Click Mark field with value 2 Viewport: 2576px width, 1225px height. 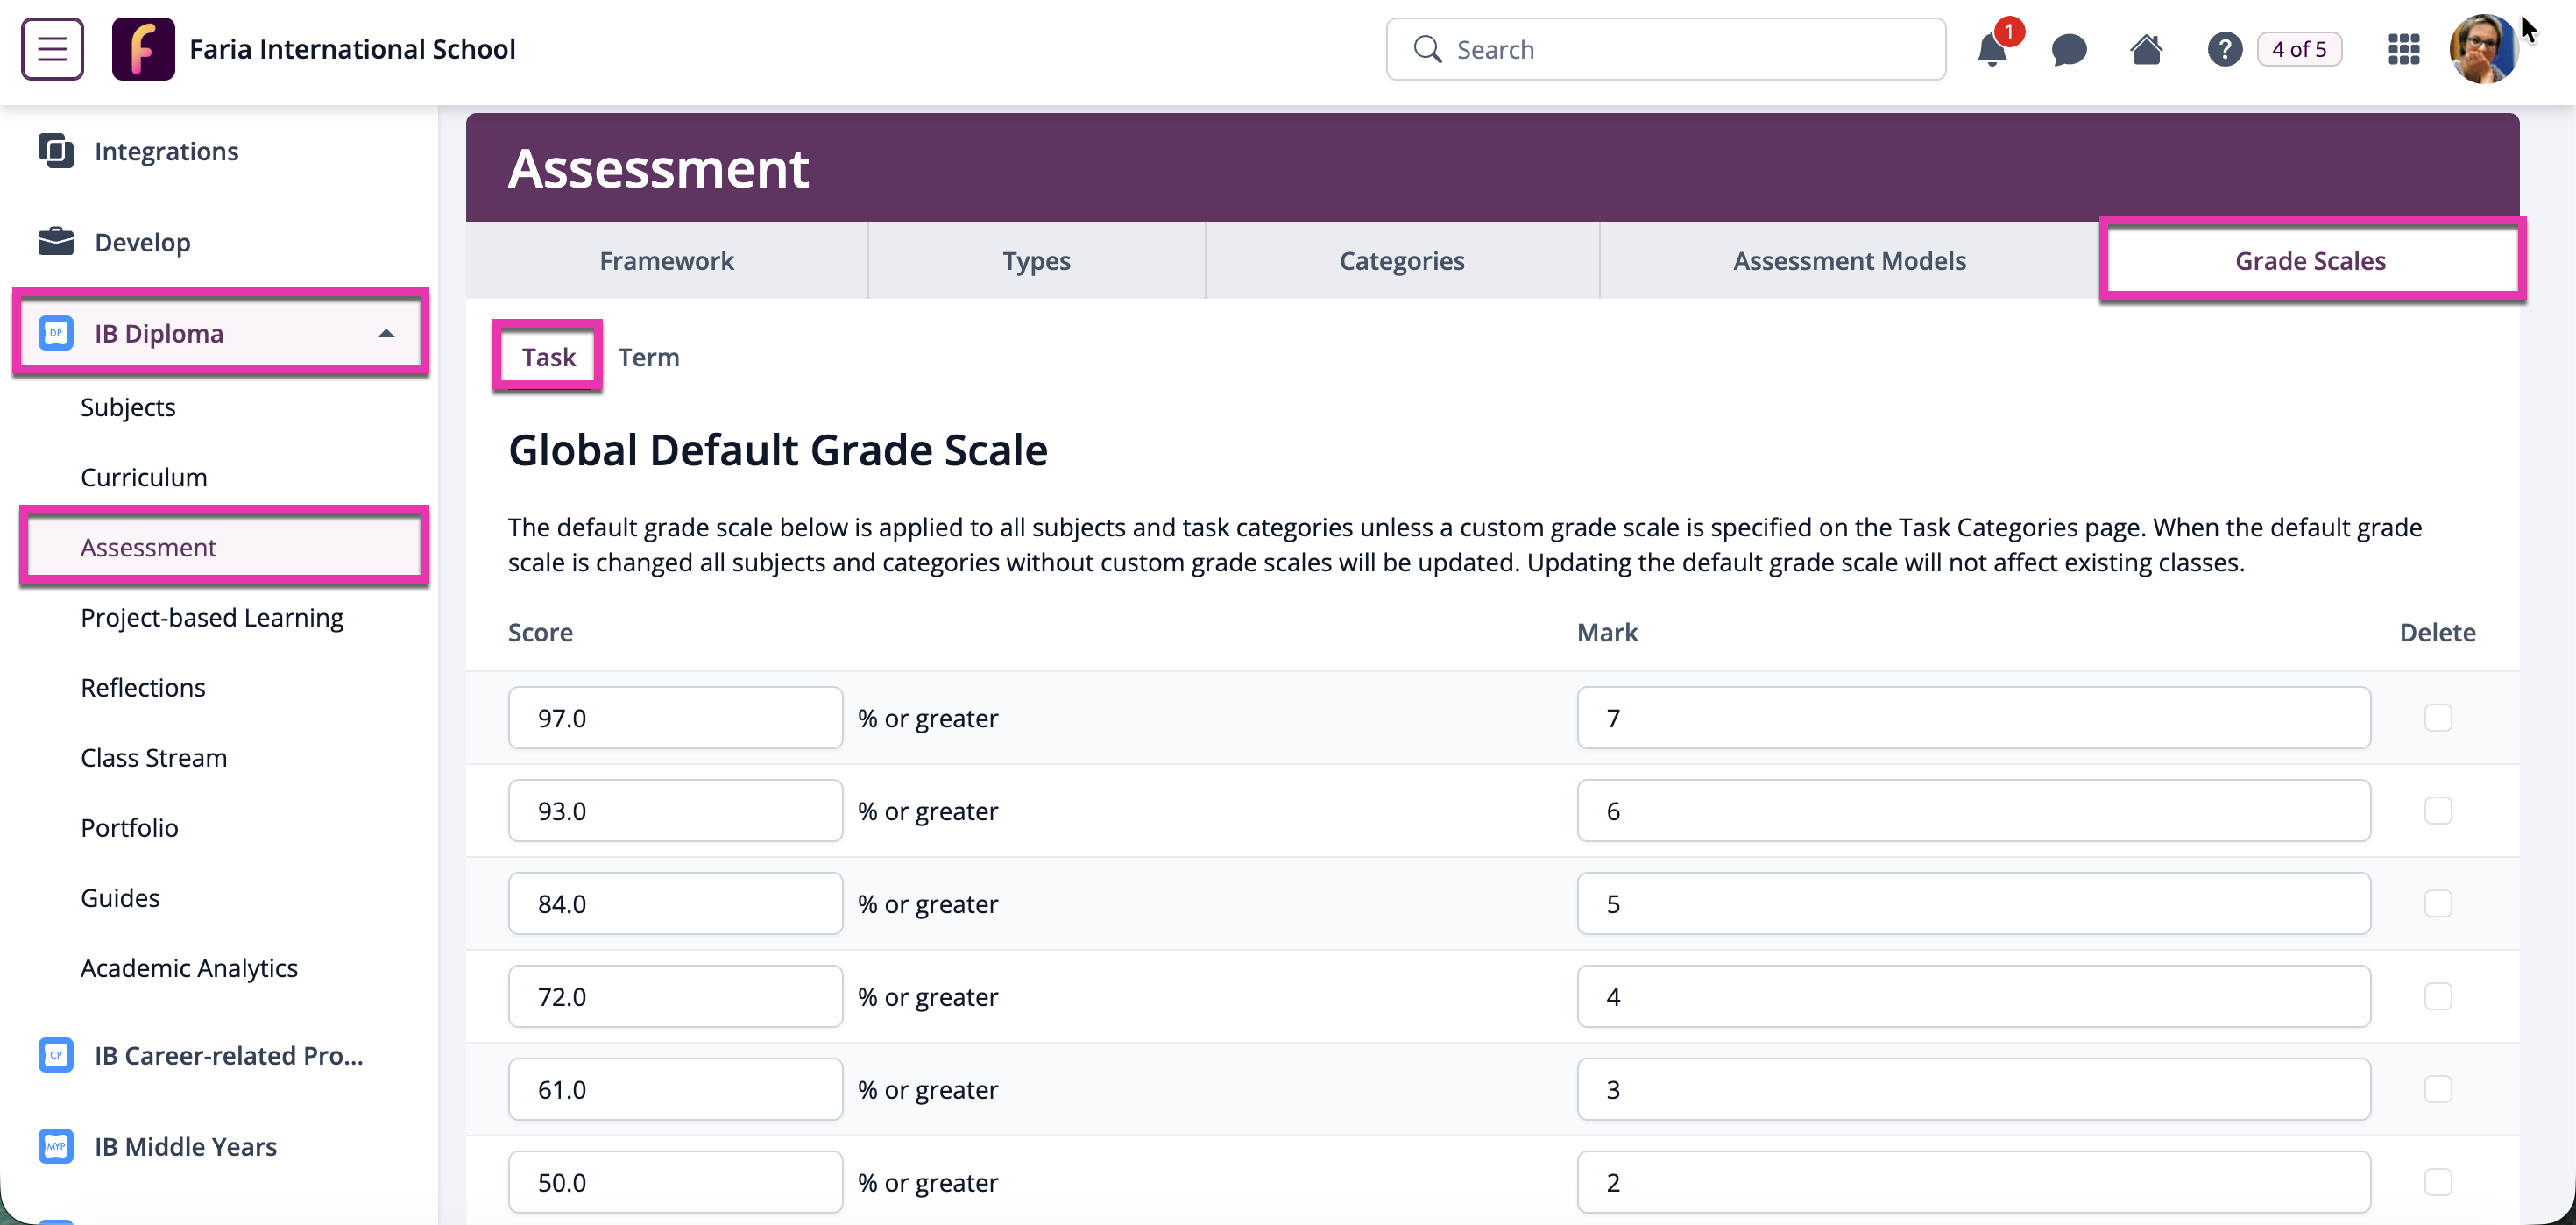tap(1973, 1182)
